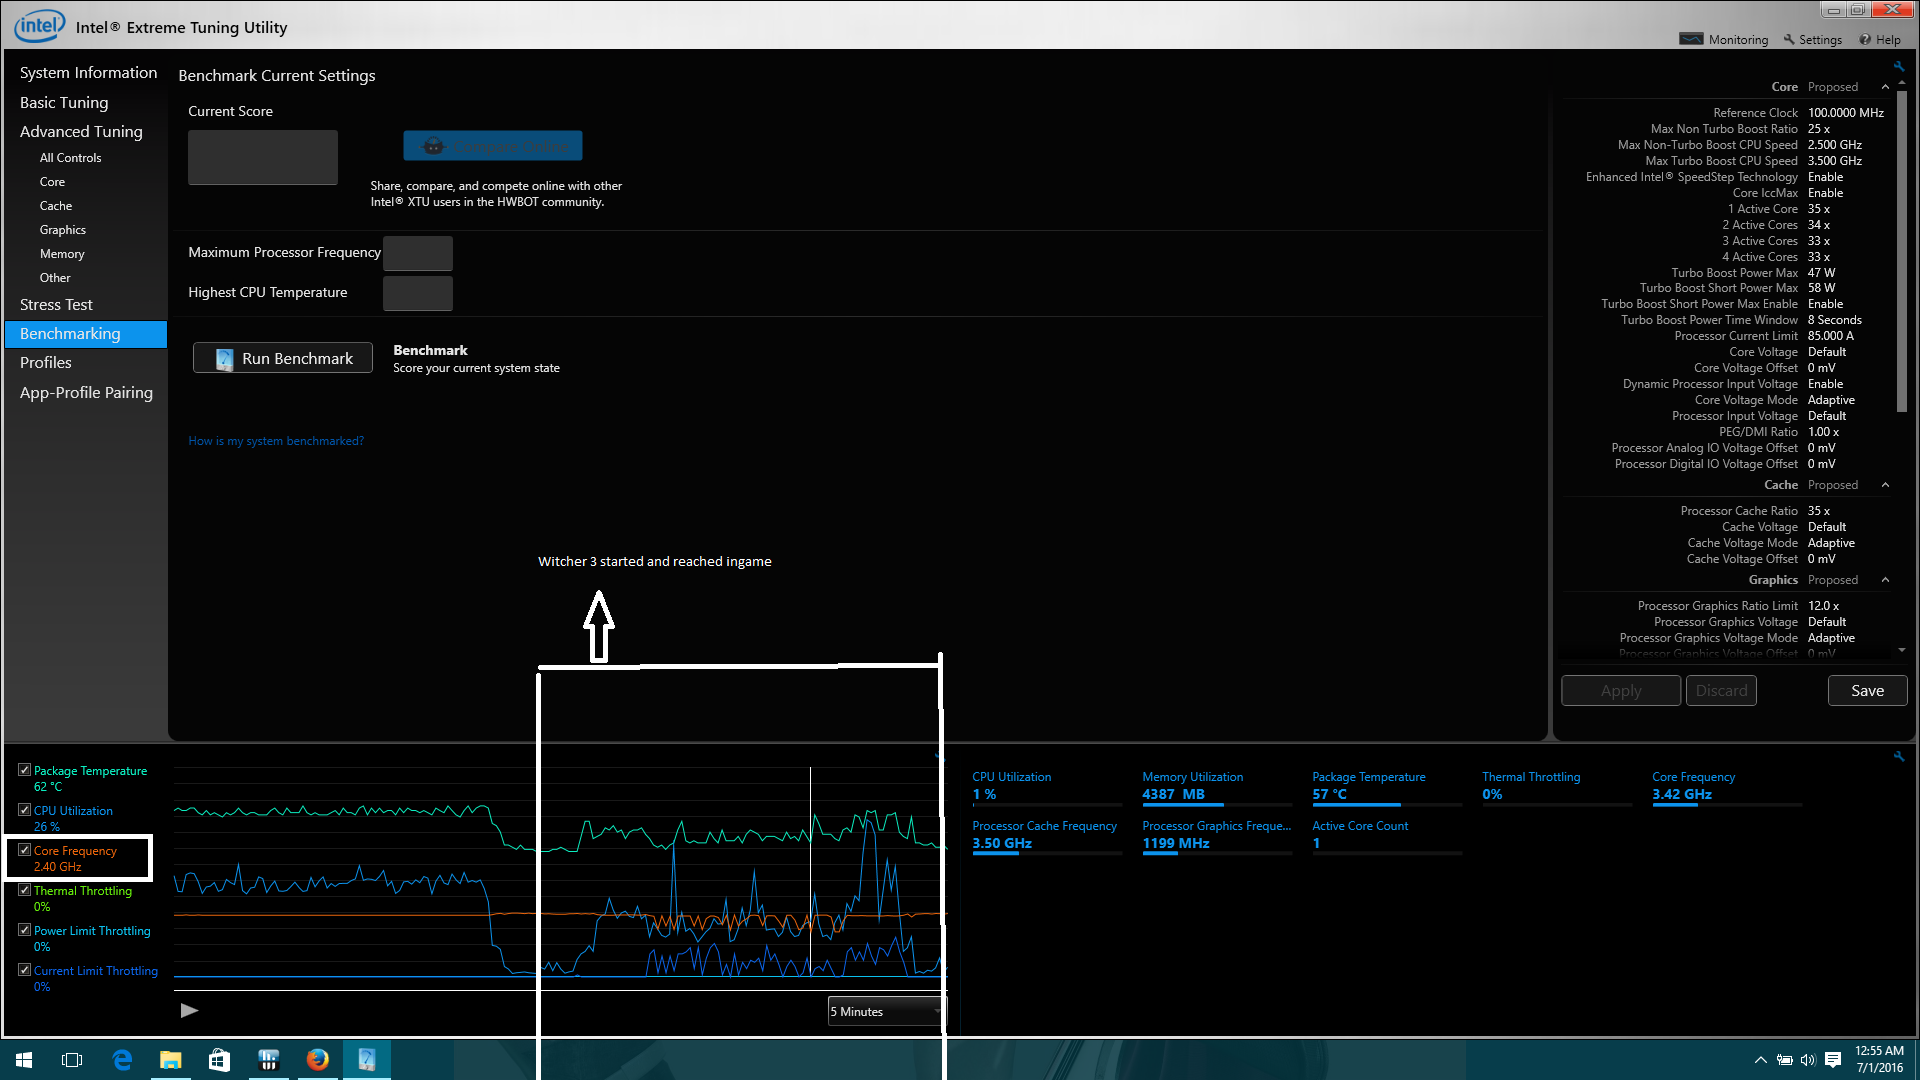Click the proposed settings scrollbar
Image resolution: width=1920 pixels, height=1080 pixels.
pyautogui.click(x=1902, y=250)
